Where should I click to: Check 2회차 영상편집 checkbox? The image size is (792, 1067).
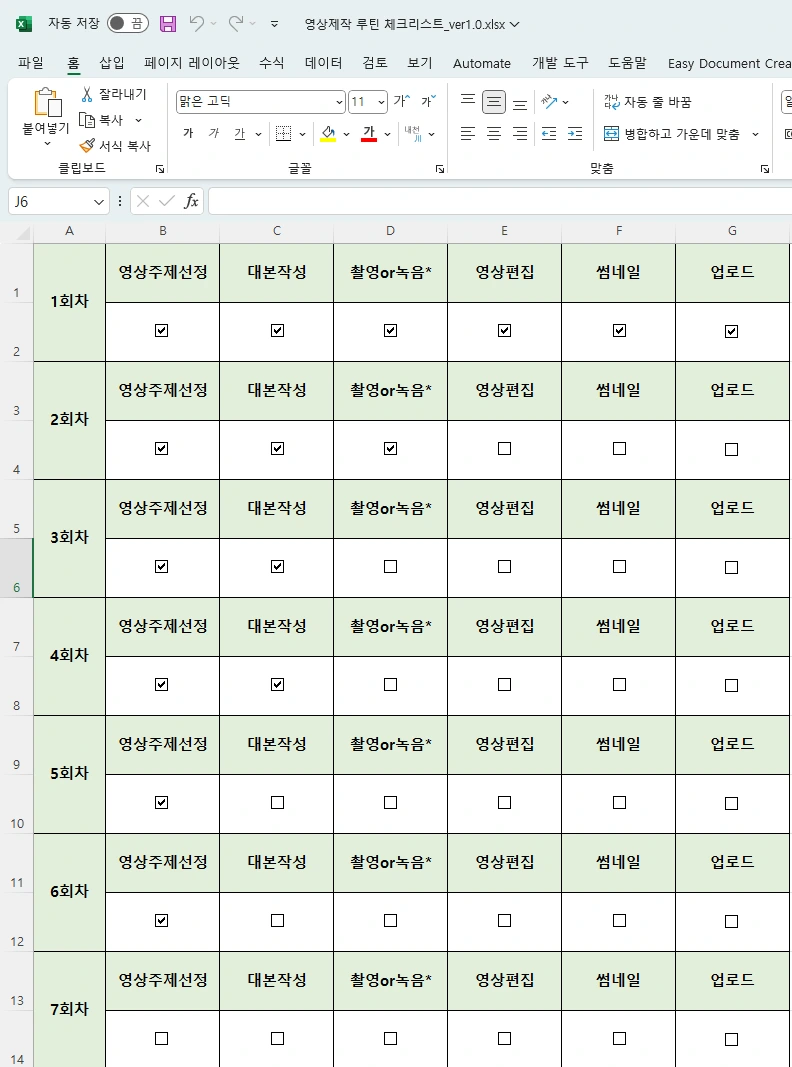click(x=504, y=448)
